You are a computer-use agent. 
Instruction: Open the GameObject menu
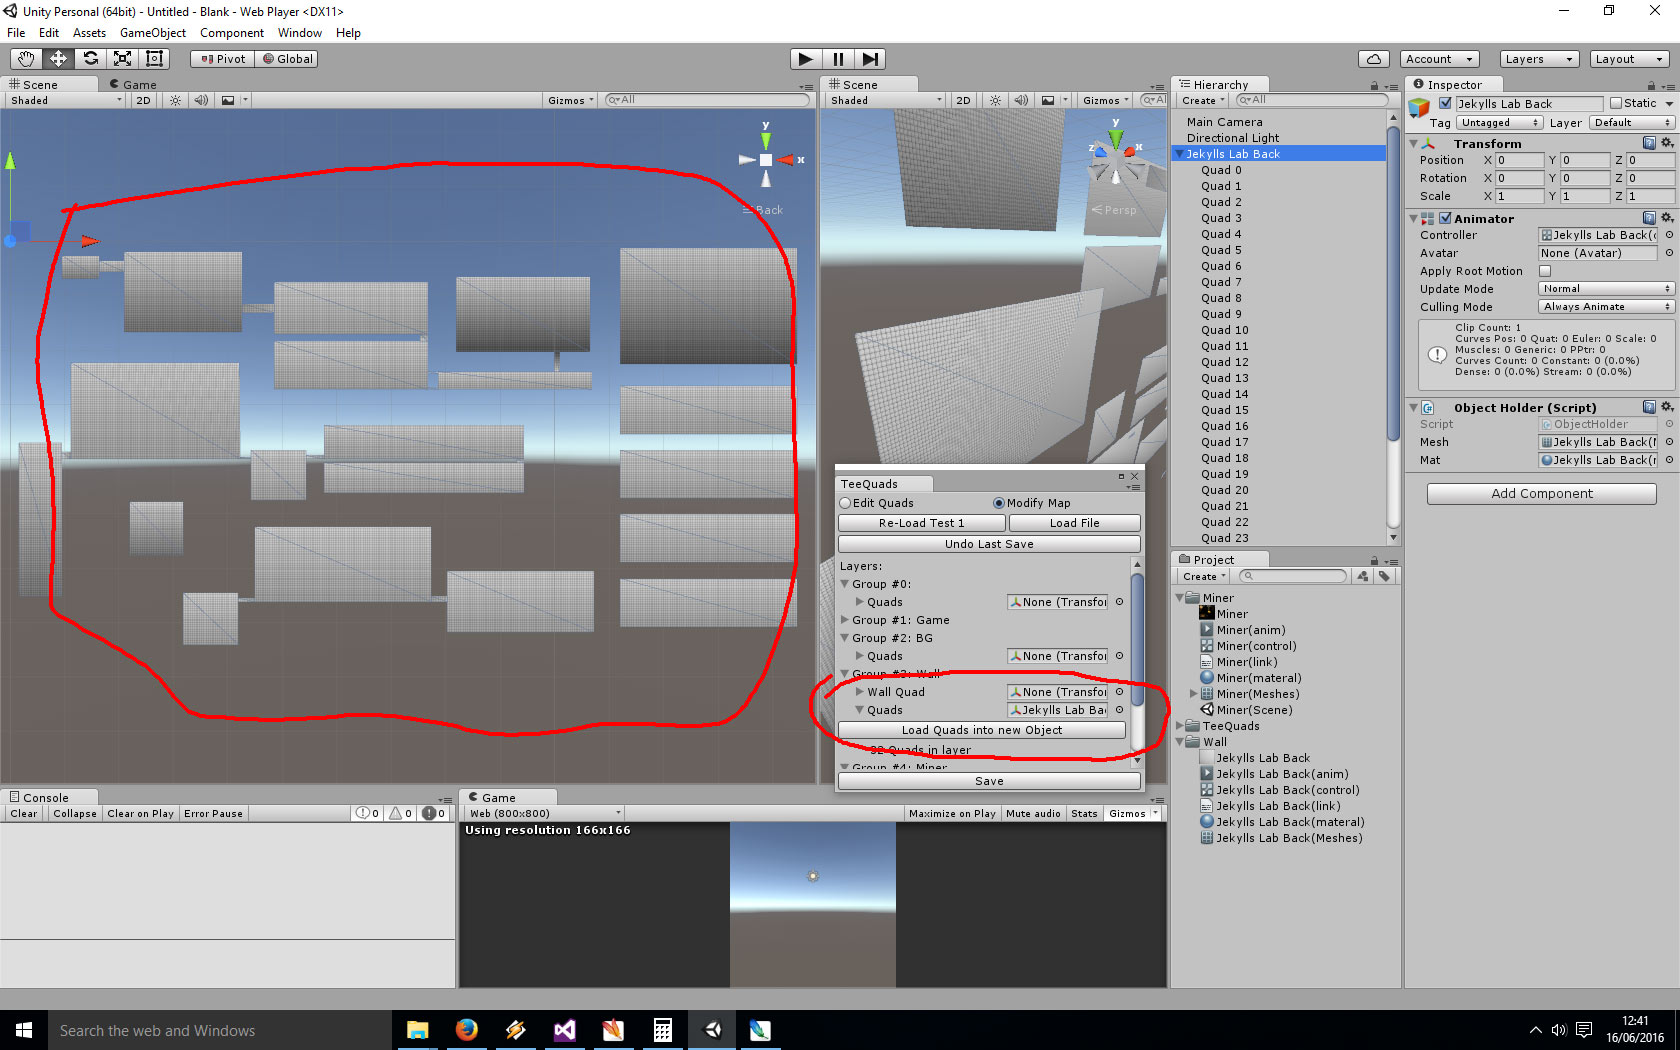click(x=152, y=33)
